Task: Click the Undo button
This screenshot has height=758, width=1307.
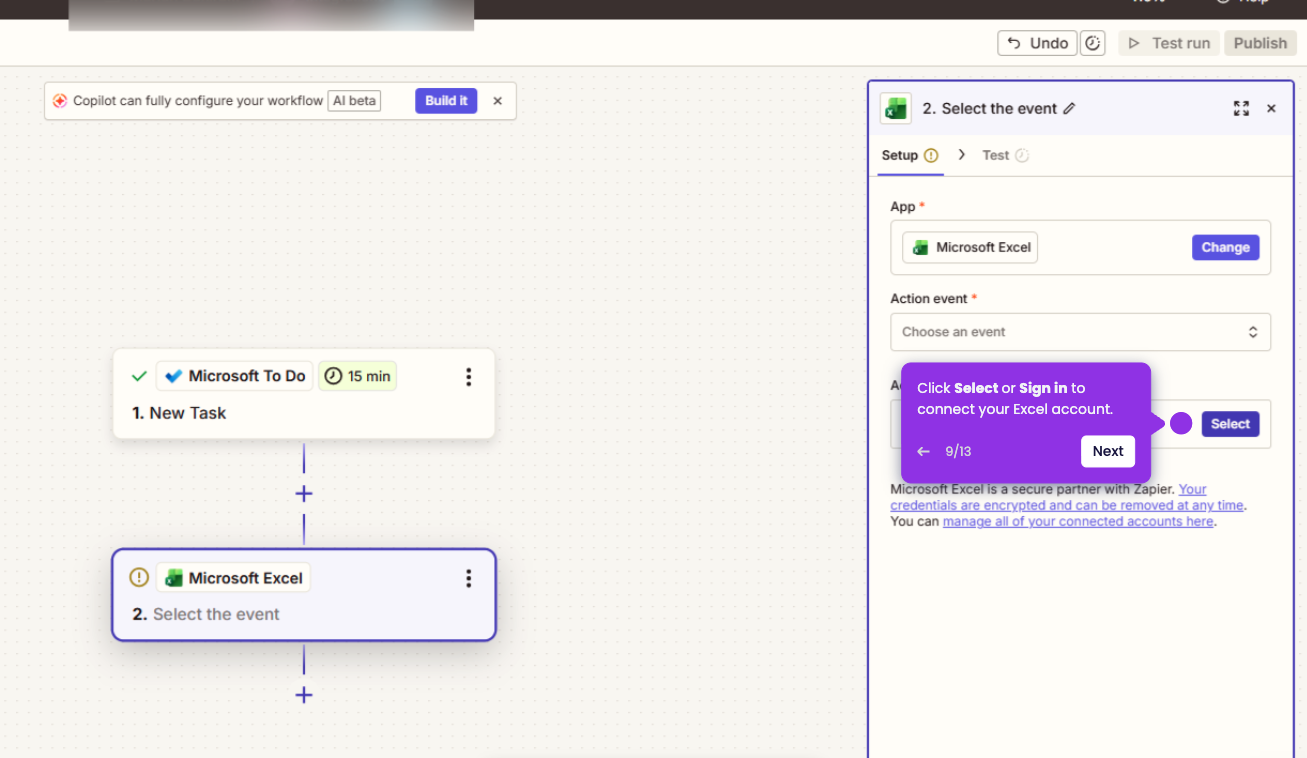Action: tap(1037, 43)
